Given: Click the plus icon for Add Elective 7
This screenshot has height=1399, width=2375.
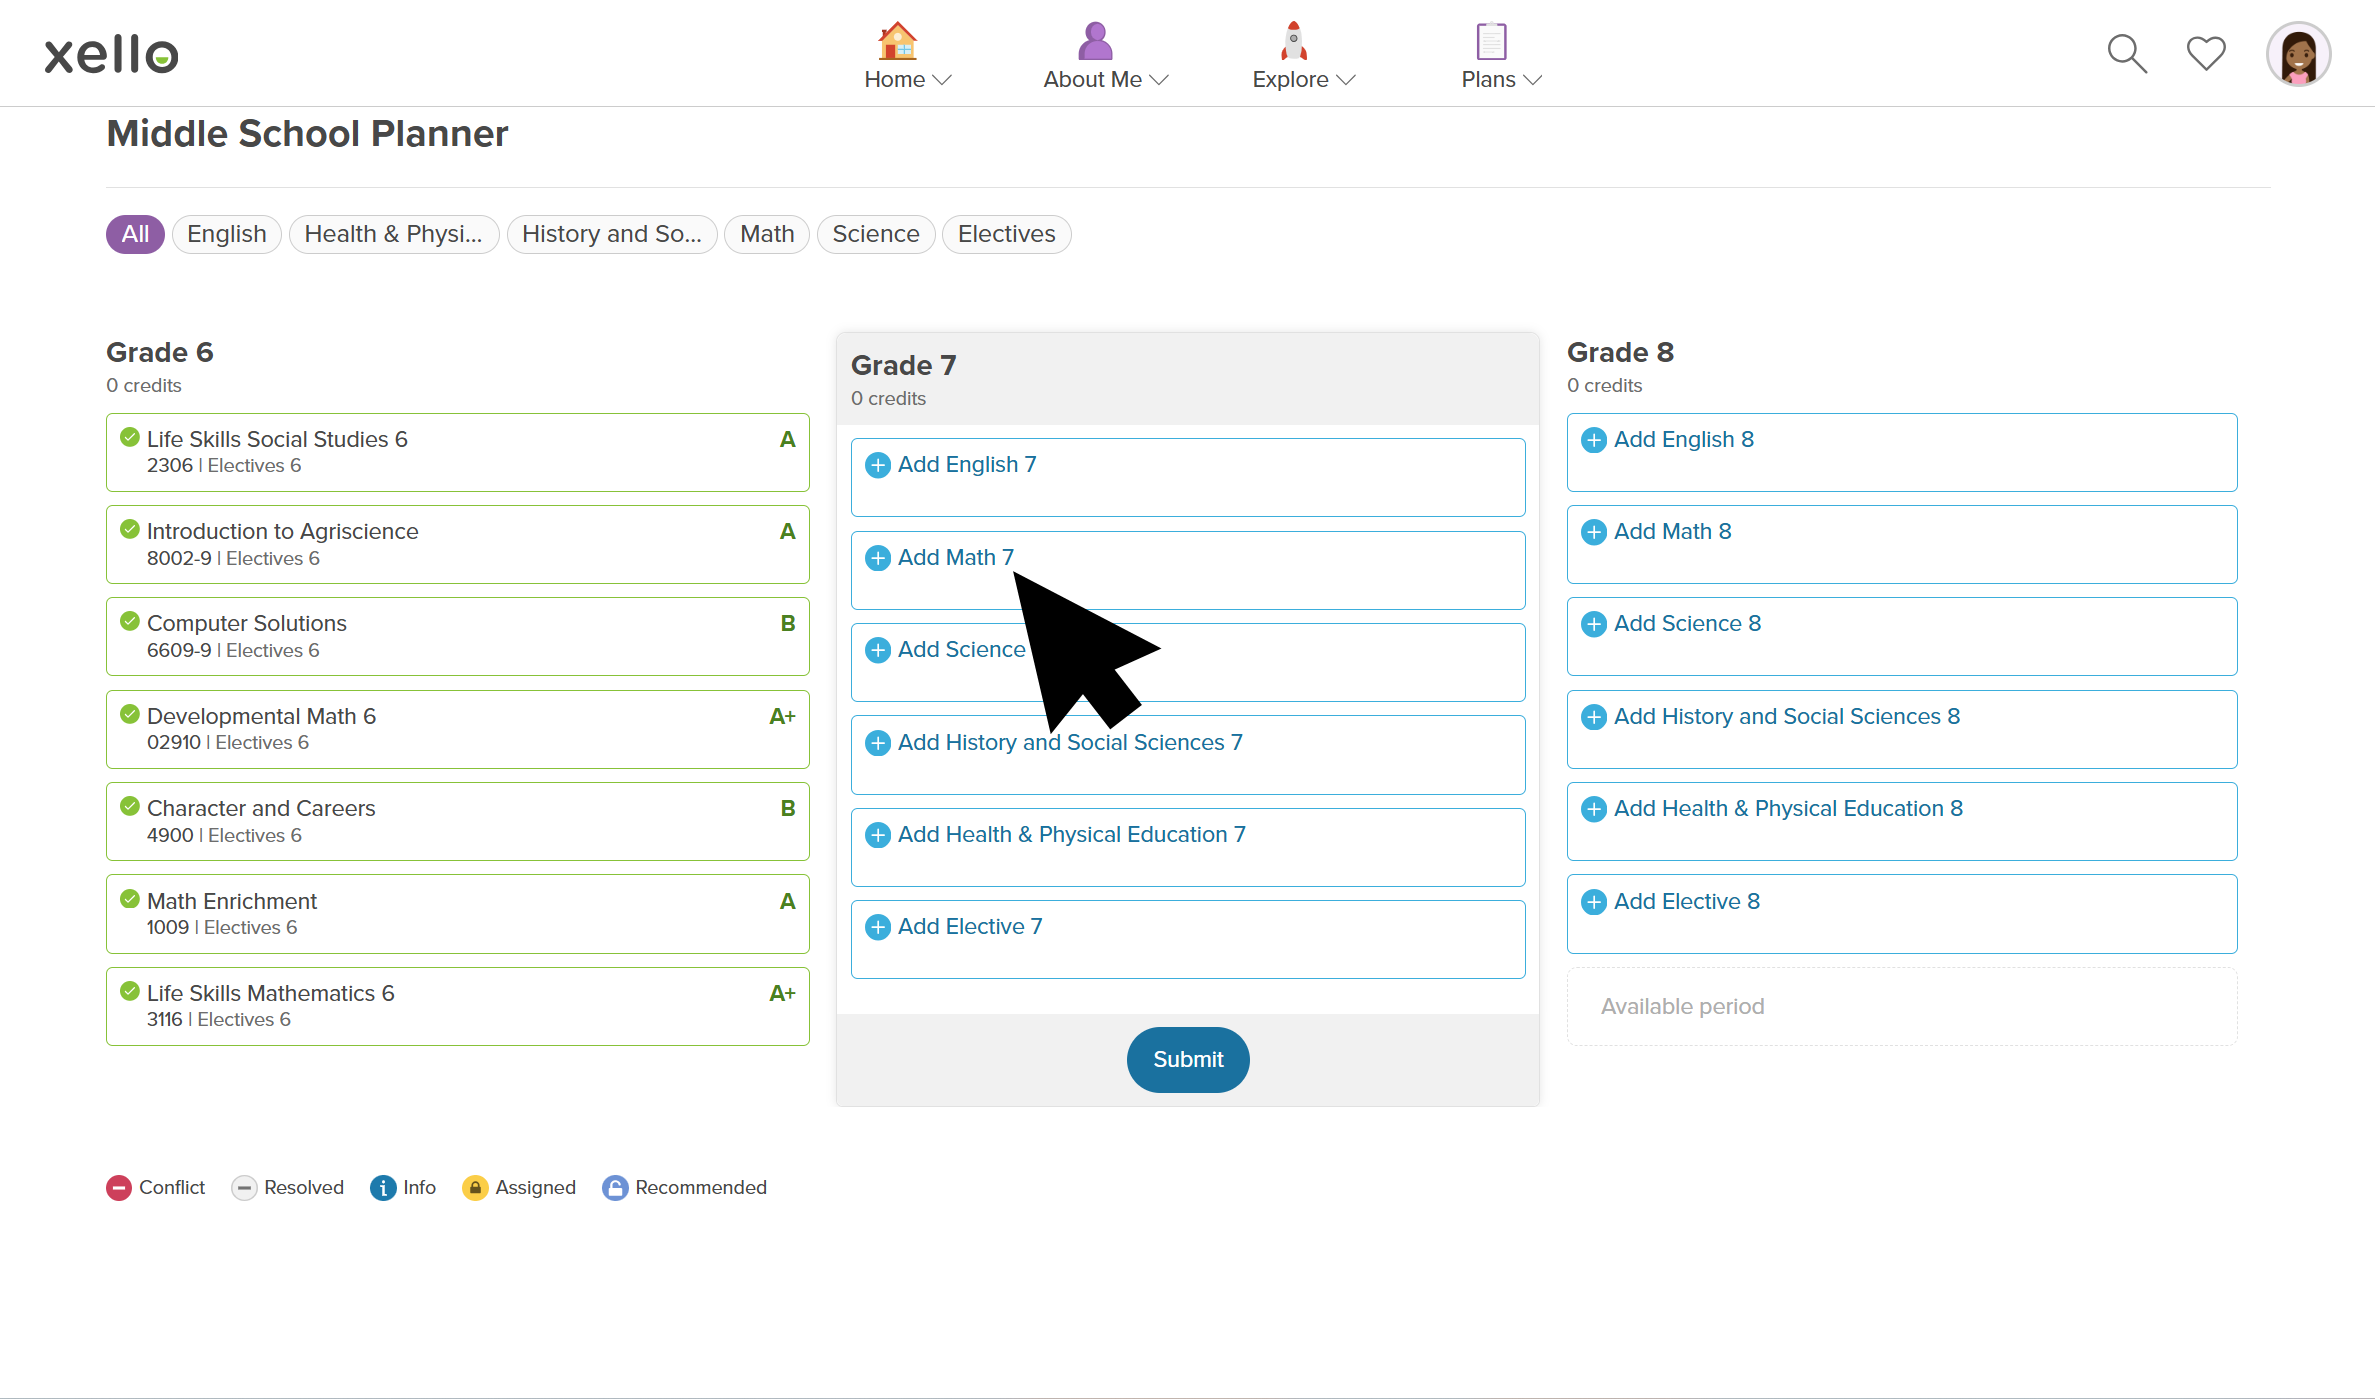Looking at the screenshot, I should pyautogui.click(x=878, y=927).
